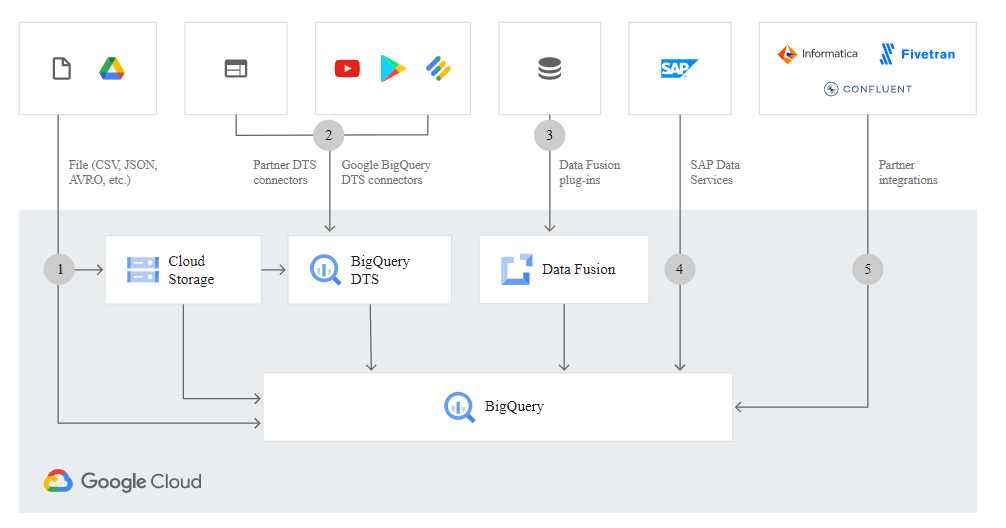
Task: Click the Data Fusion square icon
Action: pyautogui.click(x=516, y=269)
